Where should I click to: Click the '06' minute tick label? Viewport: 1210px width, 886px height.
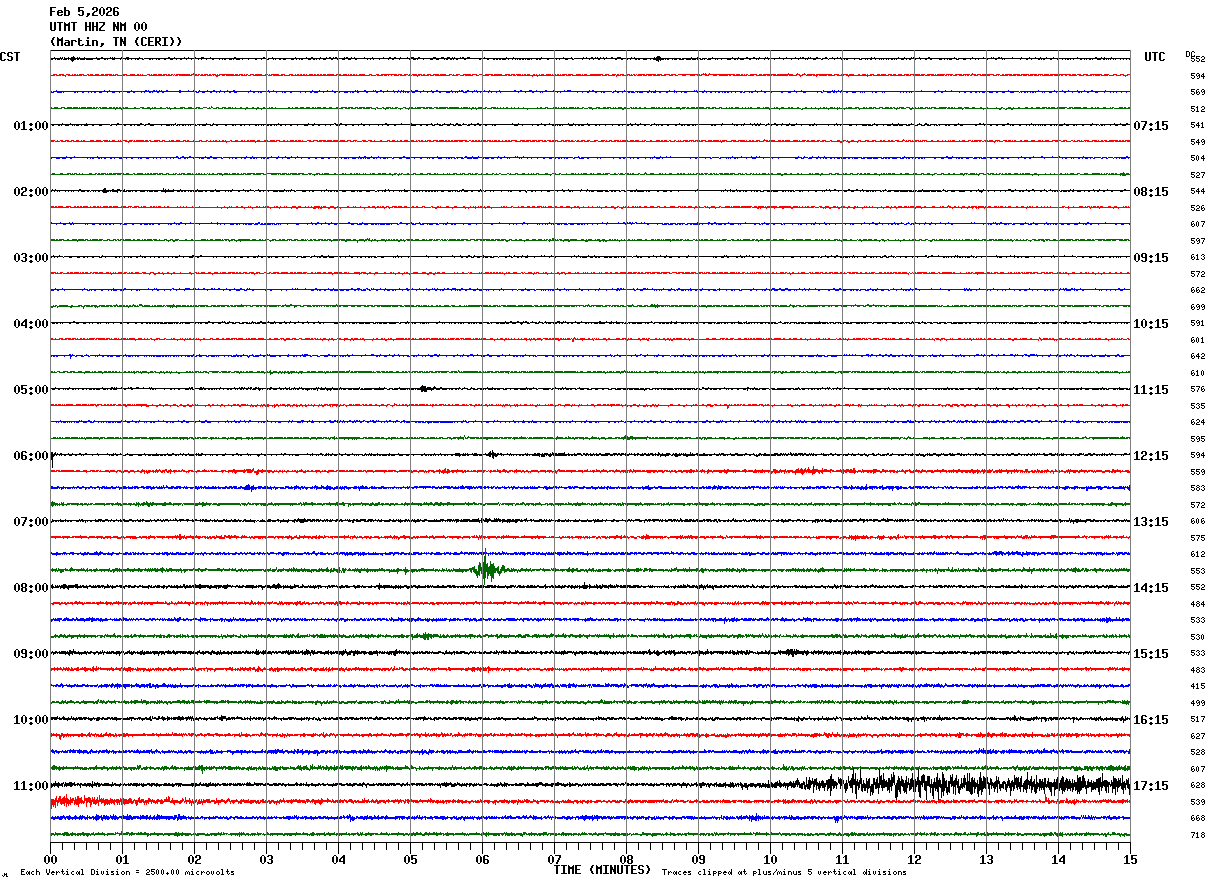pyautogui.click(x=482, y=859)
